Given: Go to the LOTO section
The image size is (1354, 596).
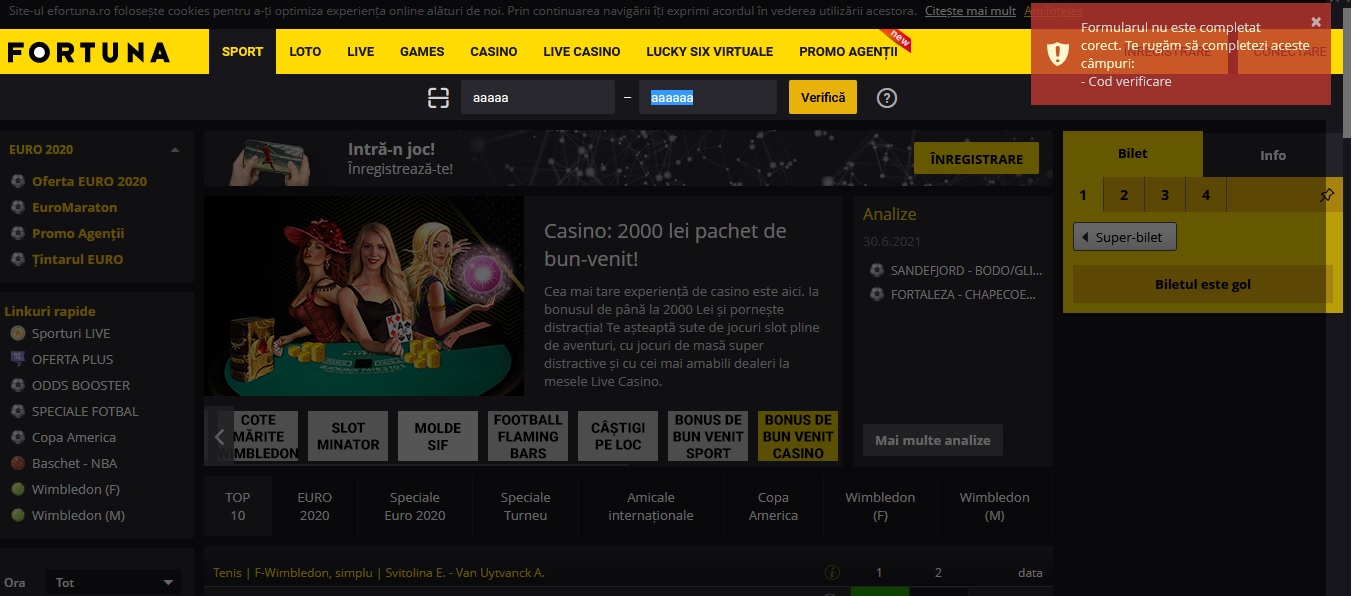Looking at the screenshot, I should [x=305, y=52].
